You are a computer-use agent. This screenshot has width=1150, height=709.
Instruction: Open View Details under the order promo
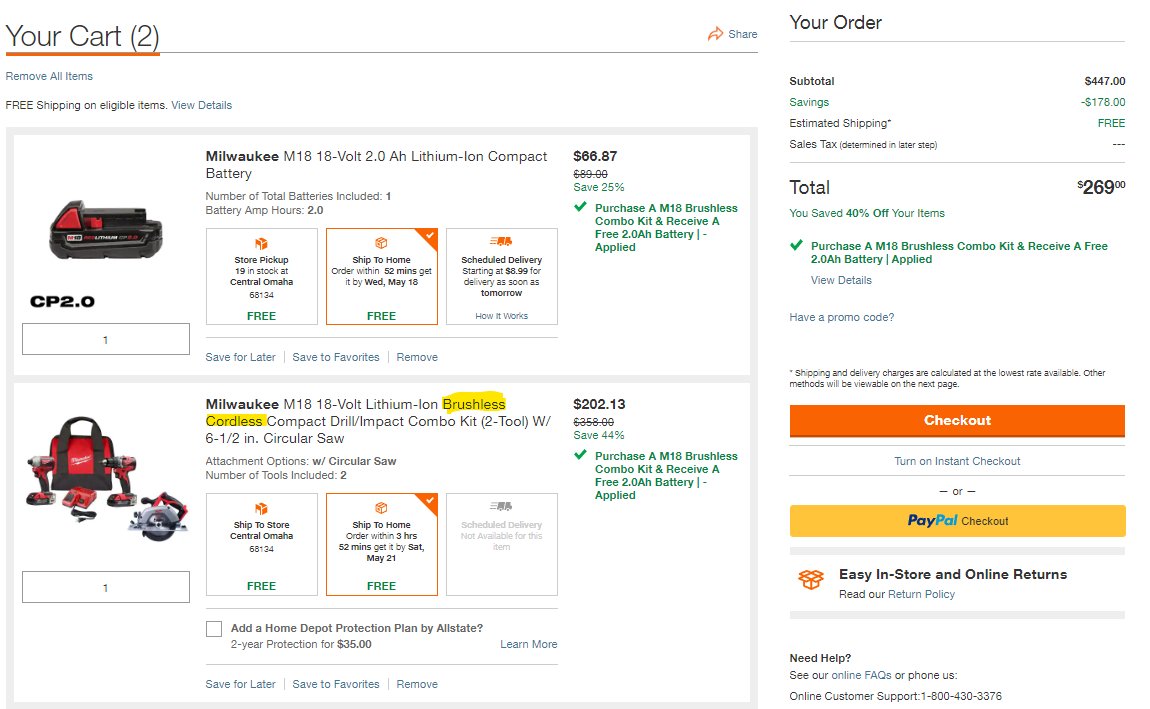point(841,280)
